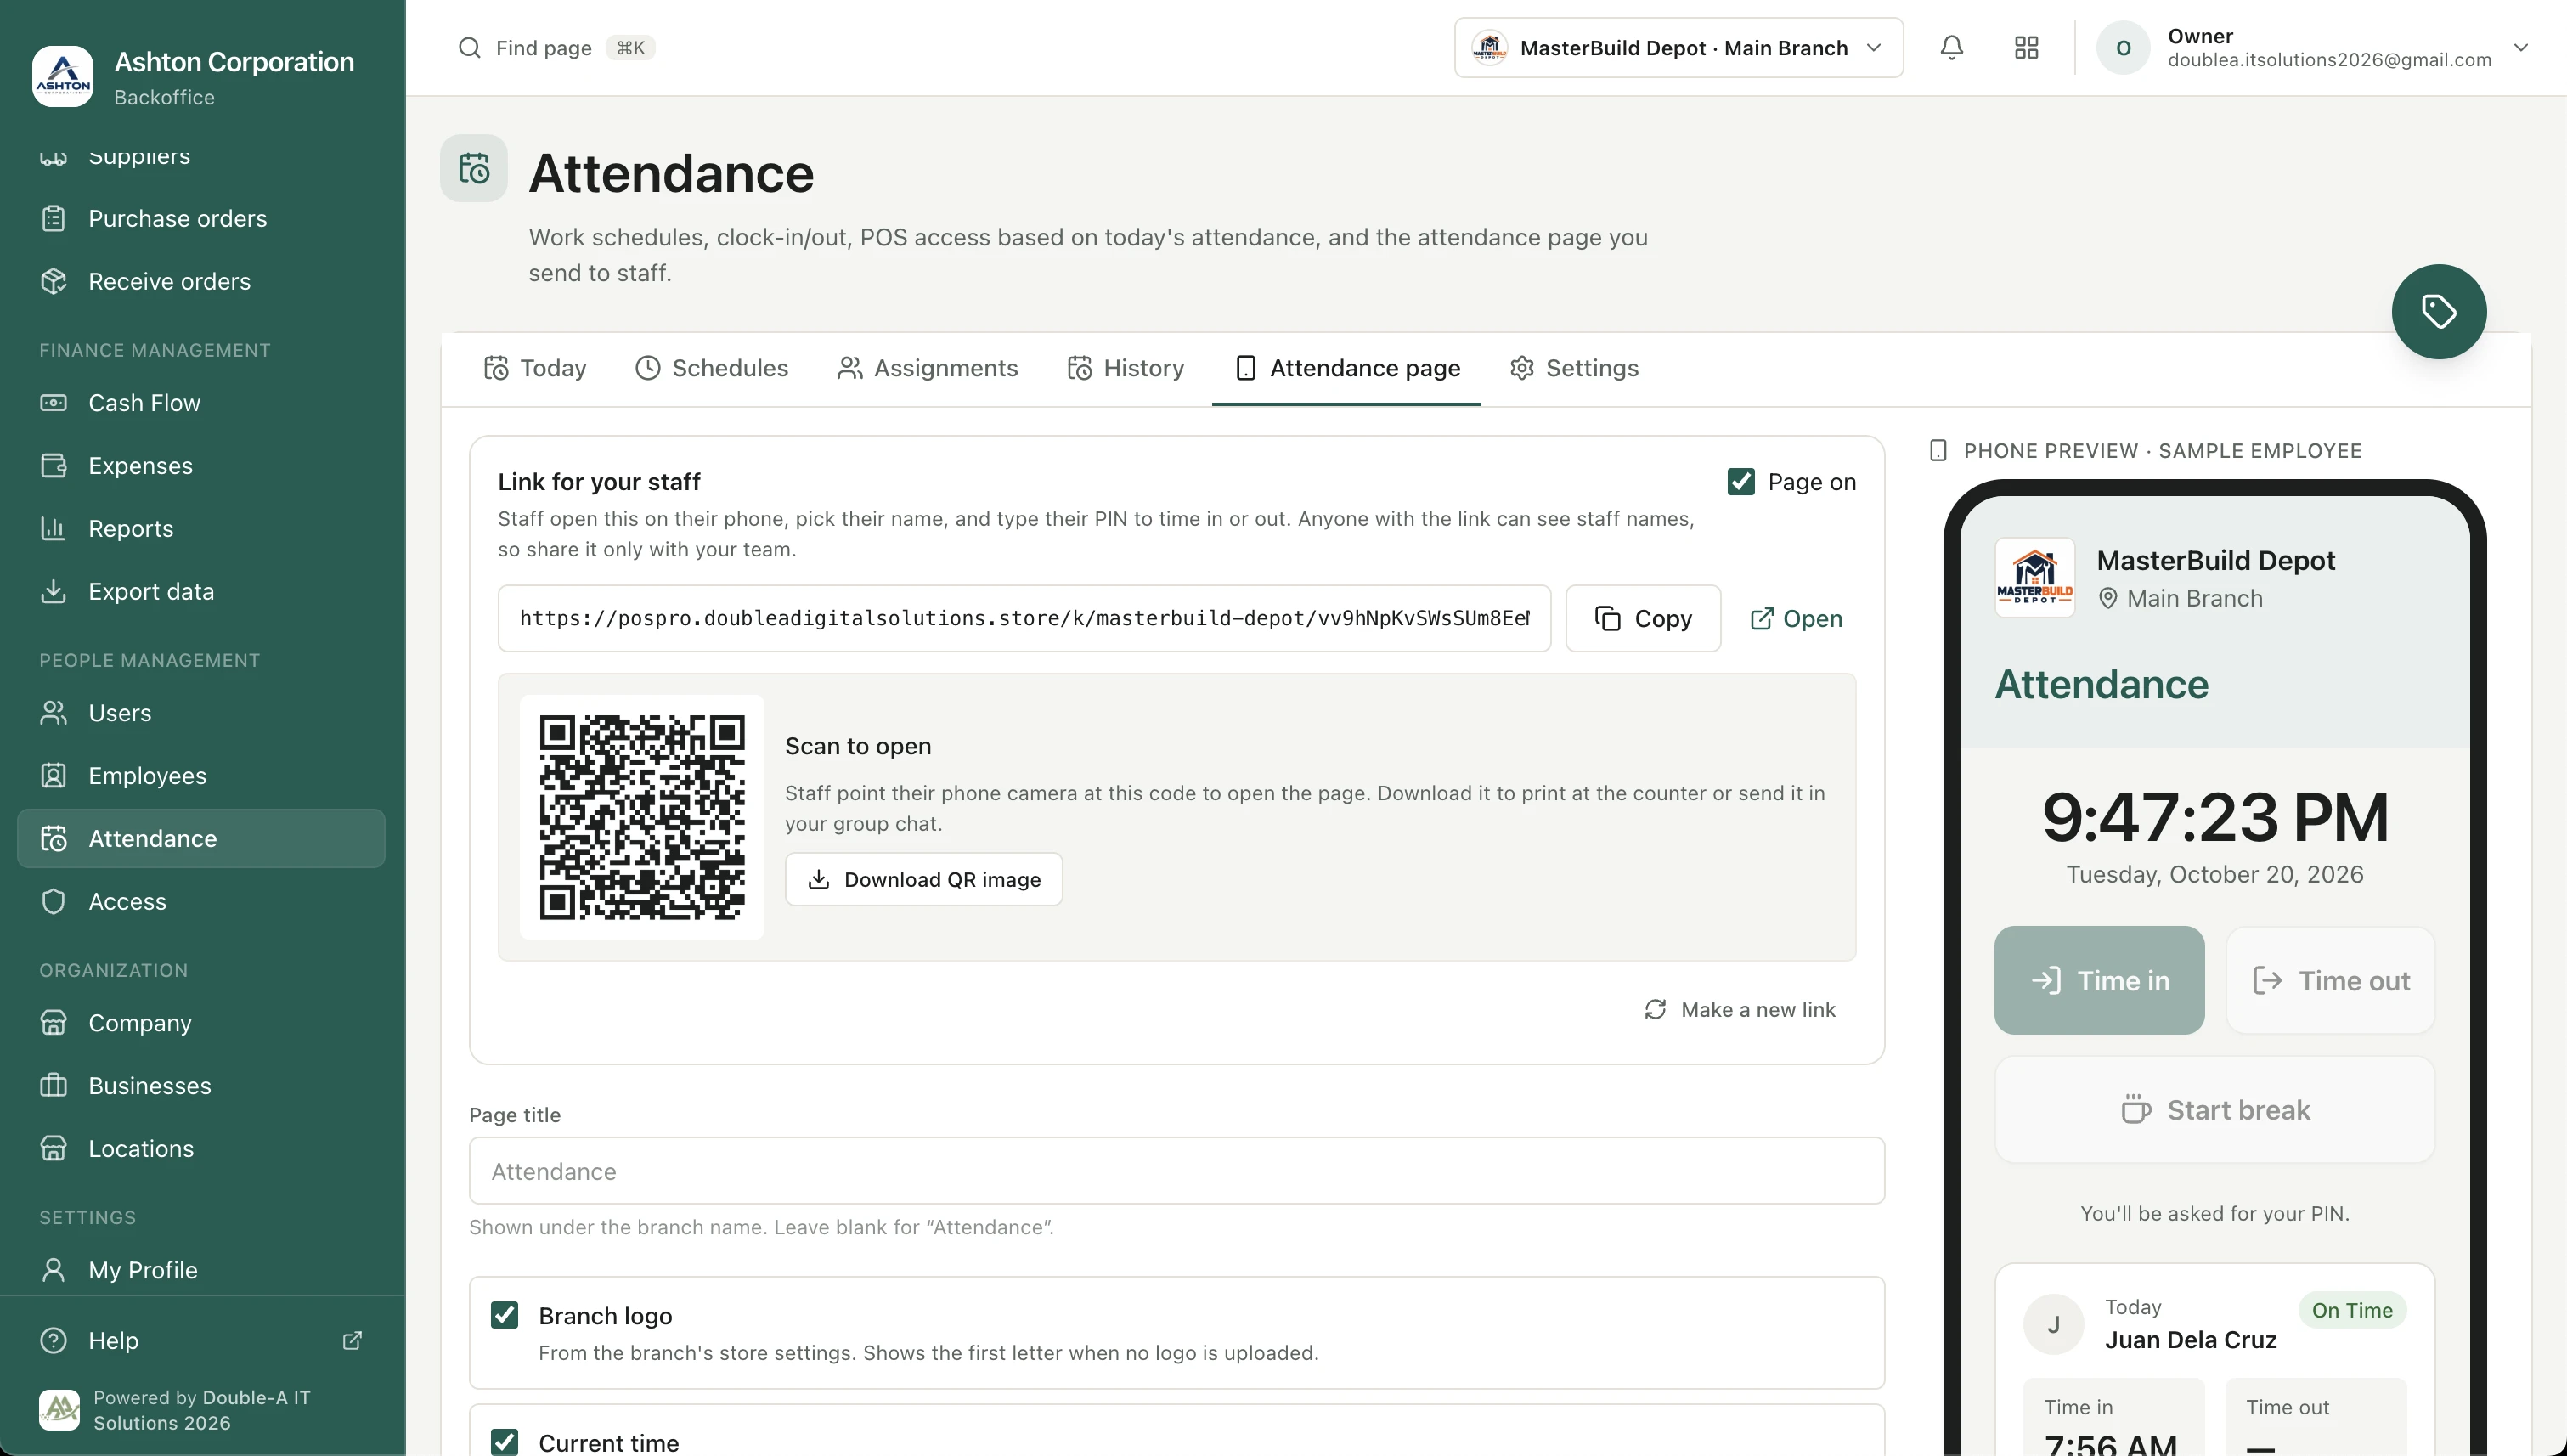Open Businesses in sidebar
Image resolution: width=2567 pixels, height=1456 pixels.
pos(201,1086)
